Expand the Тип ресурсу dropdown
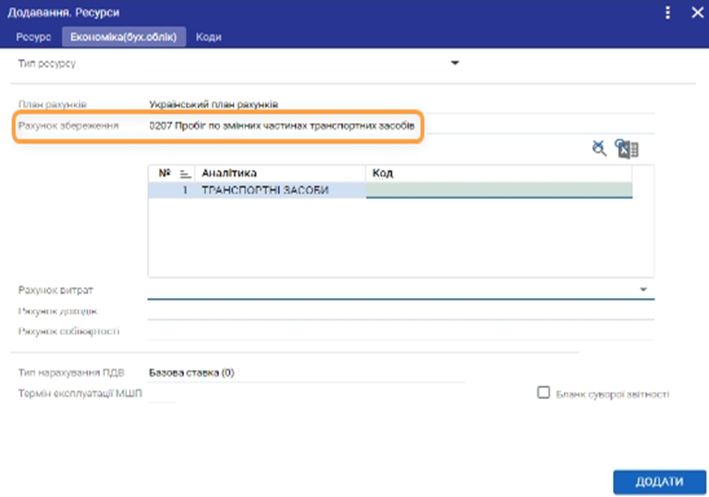Viewport: 709px width, 497px height. click(x=455, y=64)
